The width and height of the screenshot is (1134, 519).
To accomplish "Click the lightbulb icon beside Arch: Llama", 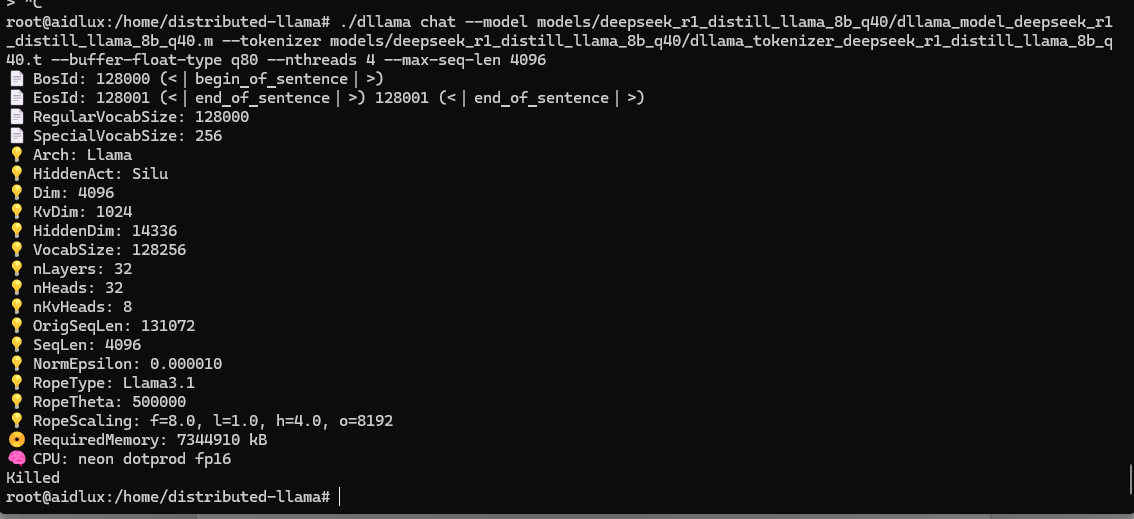I will click(x=16, y=155).
